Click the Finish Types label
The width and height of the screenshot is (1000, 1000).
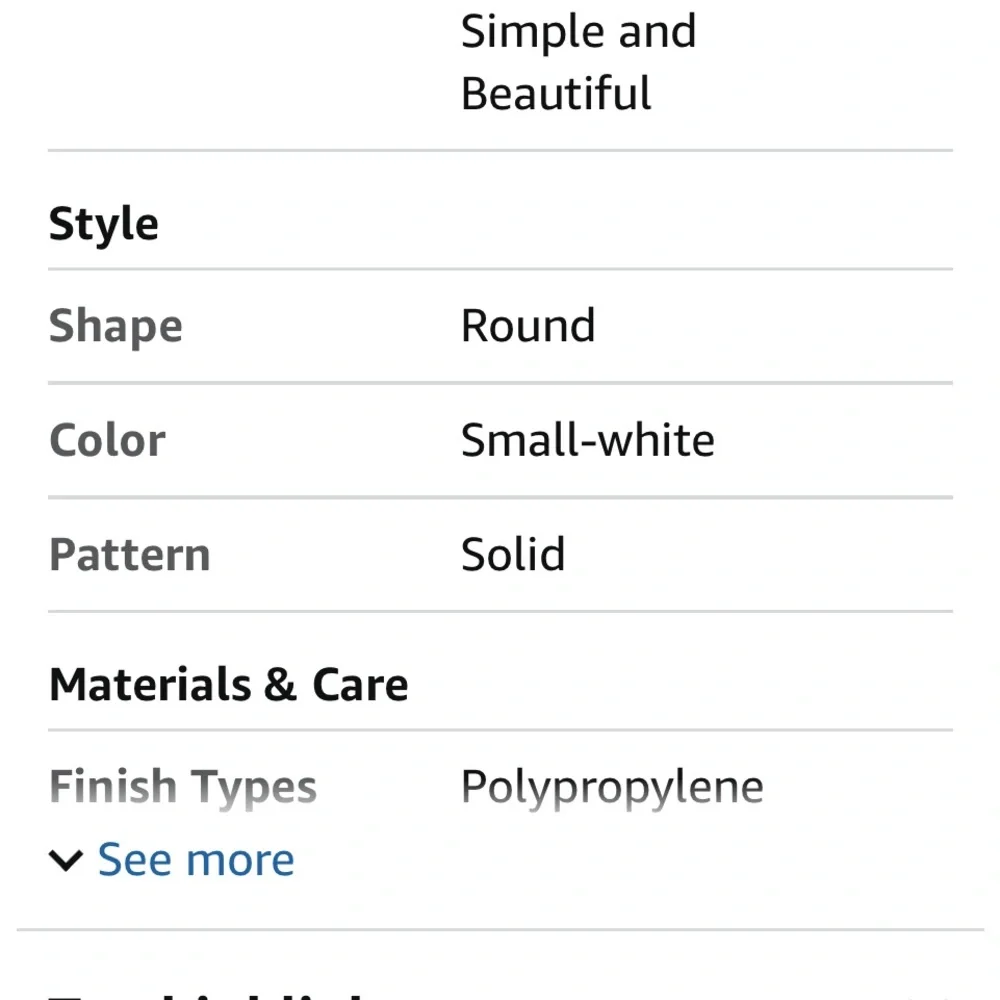182,787
